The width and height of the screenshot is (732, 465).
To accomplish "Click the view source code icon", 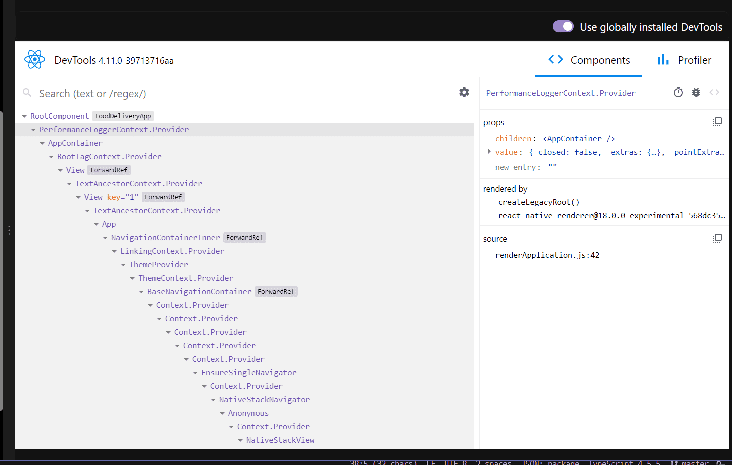I will 714,92.
